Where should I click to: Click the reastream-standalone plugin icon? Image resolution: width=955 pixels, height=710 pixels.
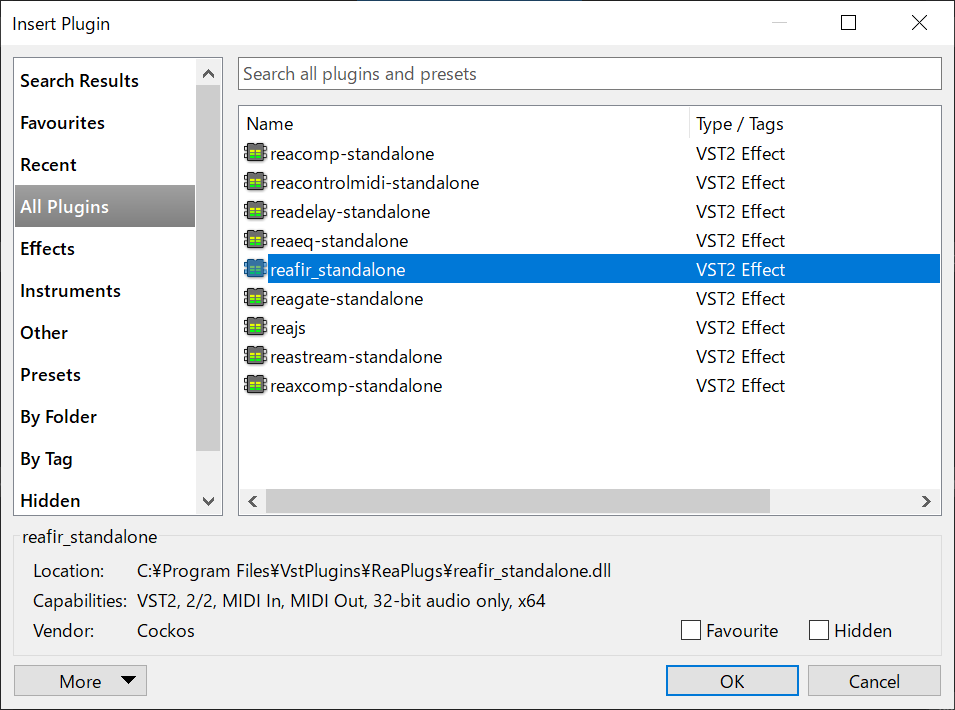click(256, 357)
